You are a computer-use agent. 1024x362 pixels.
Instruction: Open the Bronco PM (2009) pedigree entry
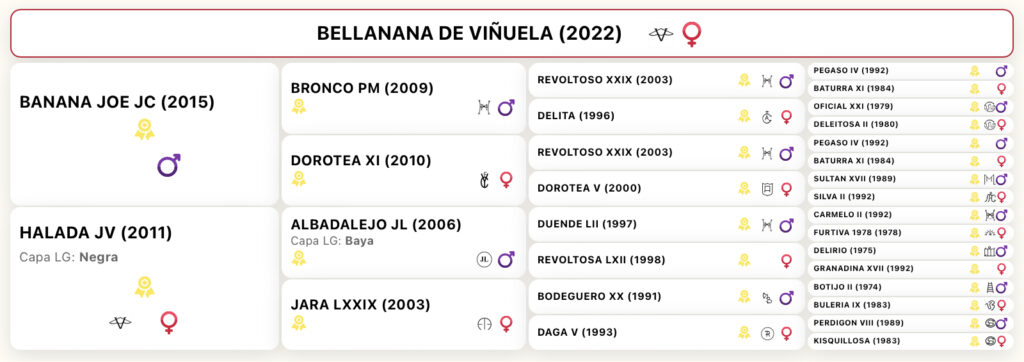403,98
